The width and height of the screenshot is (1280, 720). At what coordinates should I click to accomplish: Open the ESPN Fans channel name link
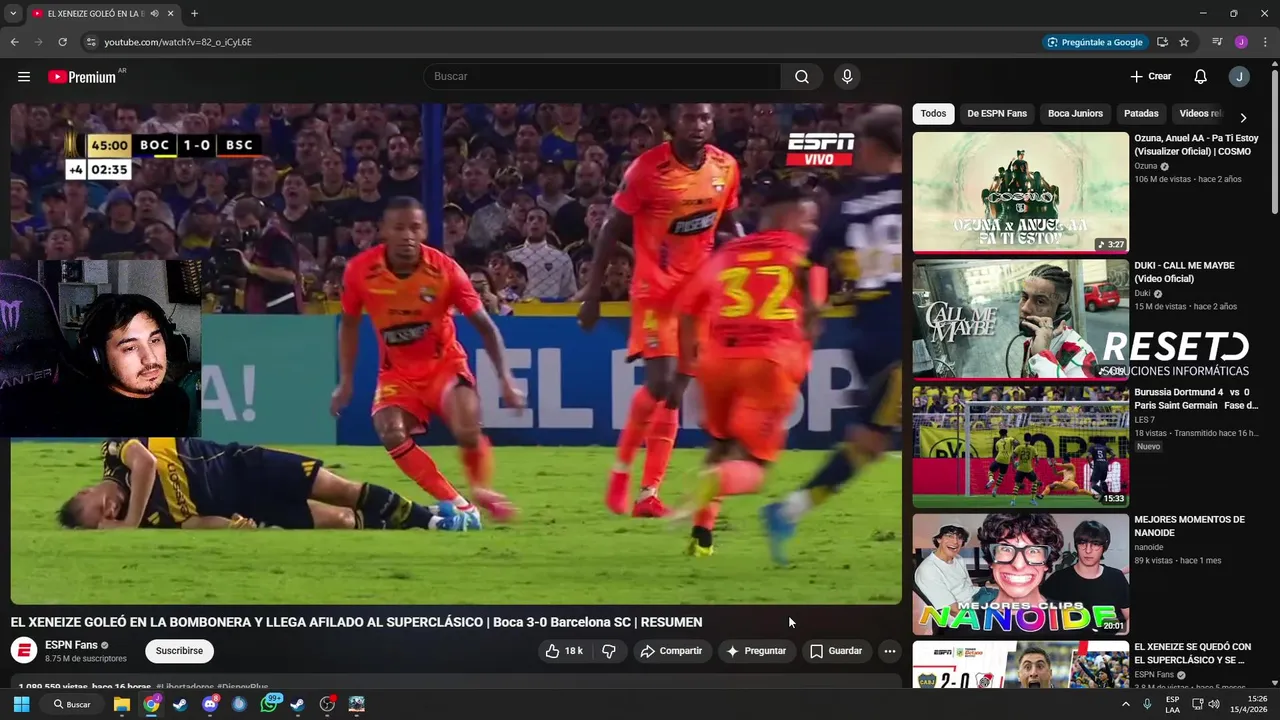[x=71, y=645]
